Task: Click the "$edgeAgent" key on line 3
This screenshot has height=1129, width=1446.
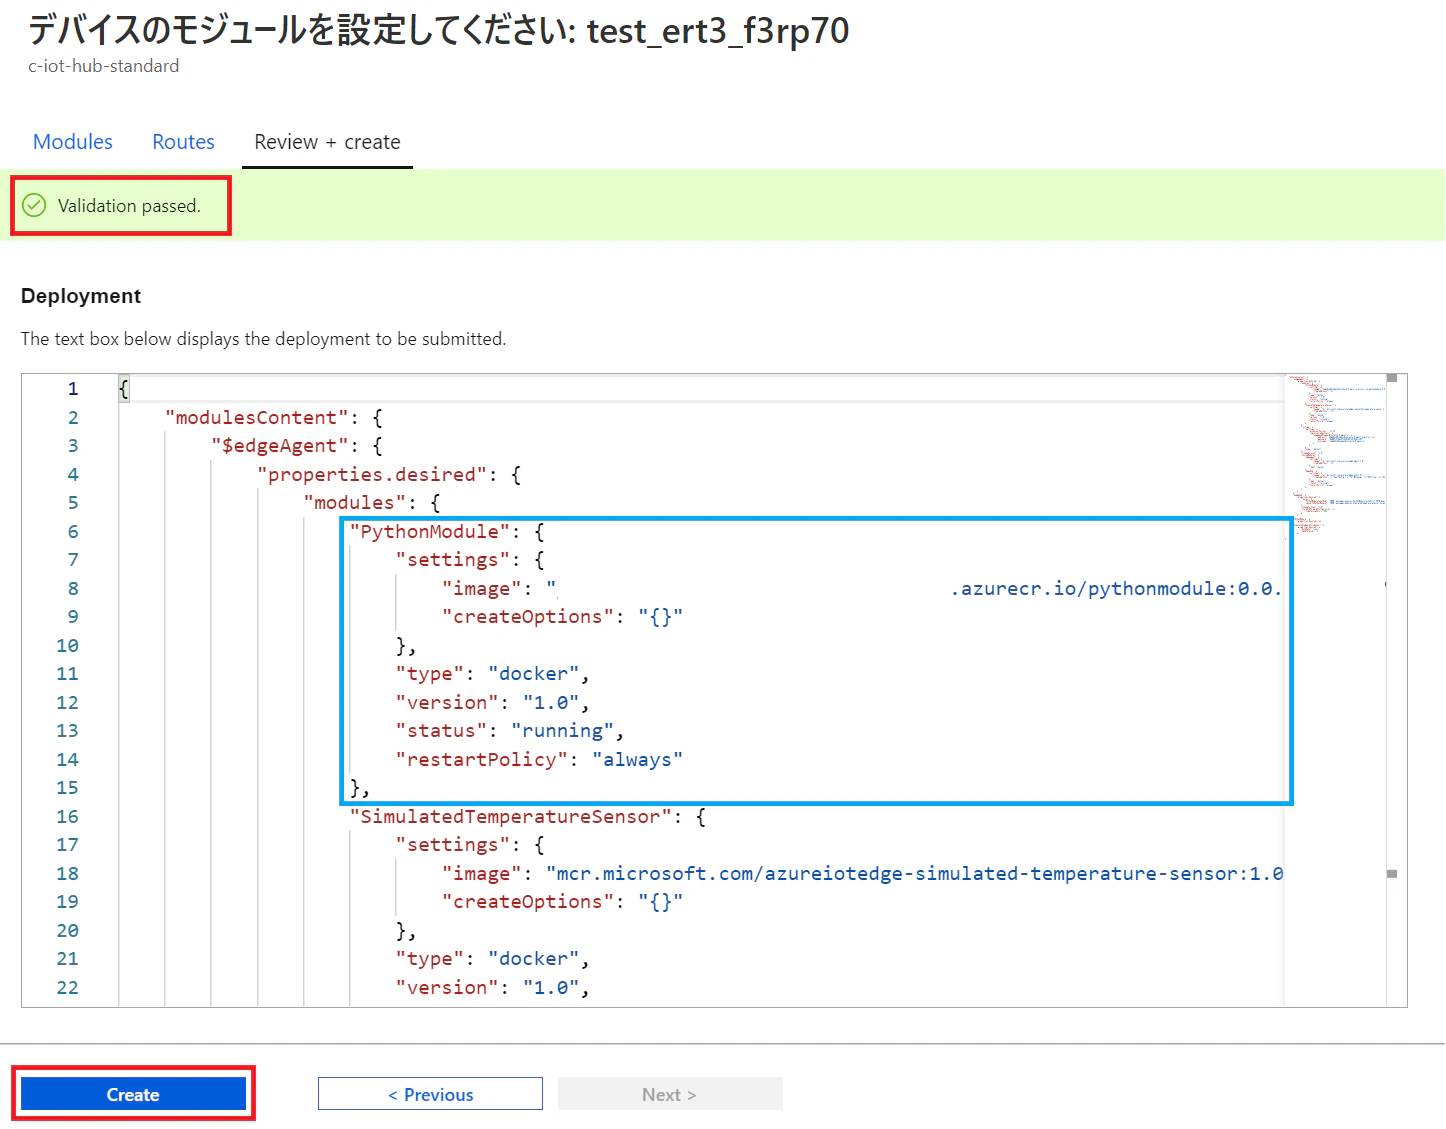Action: point(280,445)
